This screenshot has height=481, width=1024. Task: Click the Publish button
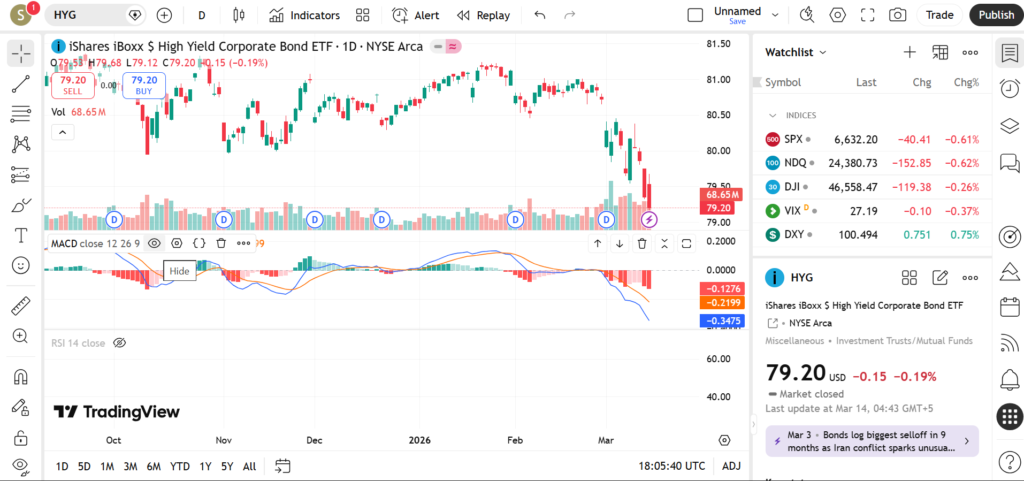point(995,15)
